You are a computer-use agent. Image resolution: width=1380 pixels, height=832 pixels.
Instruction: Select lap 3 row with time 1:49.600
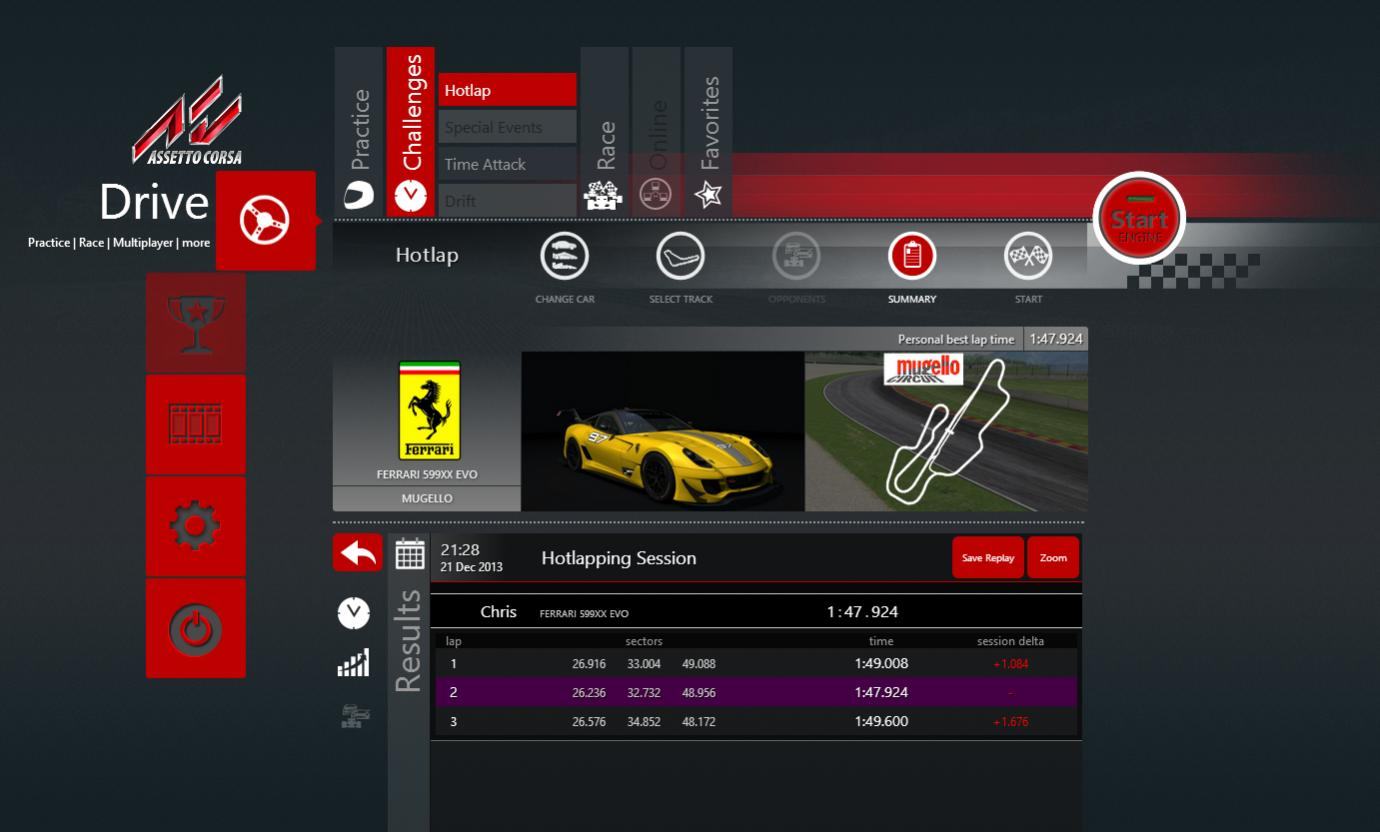click(x=755, y=721)
